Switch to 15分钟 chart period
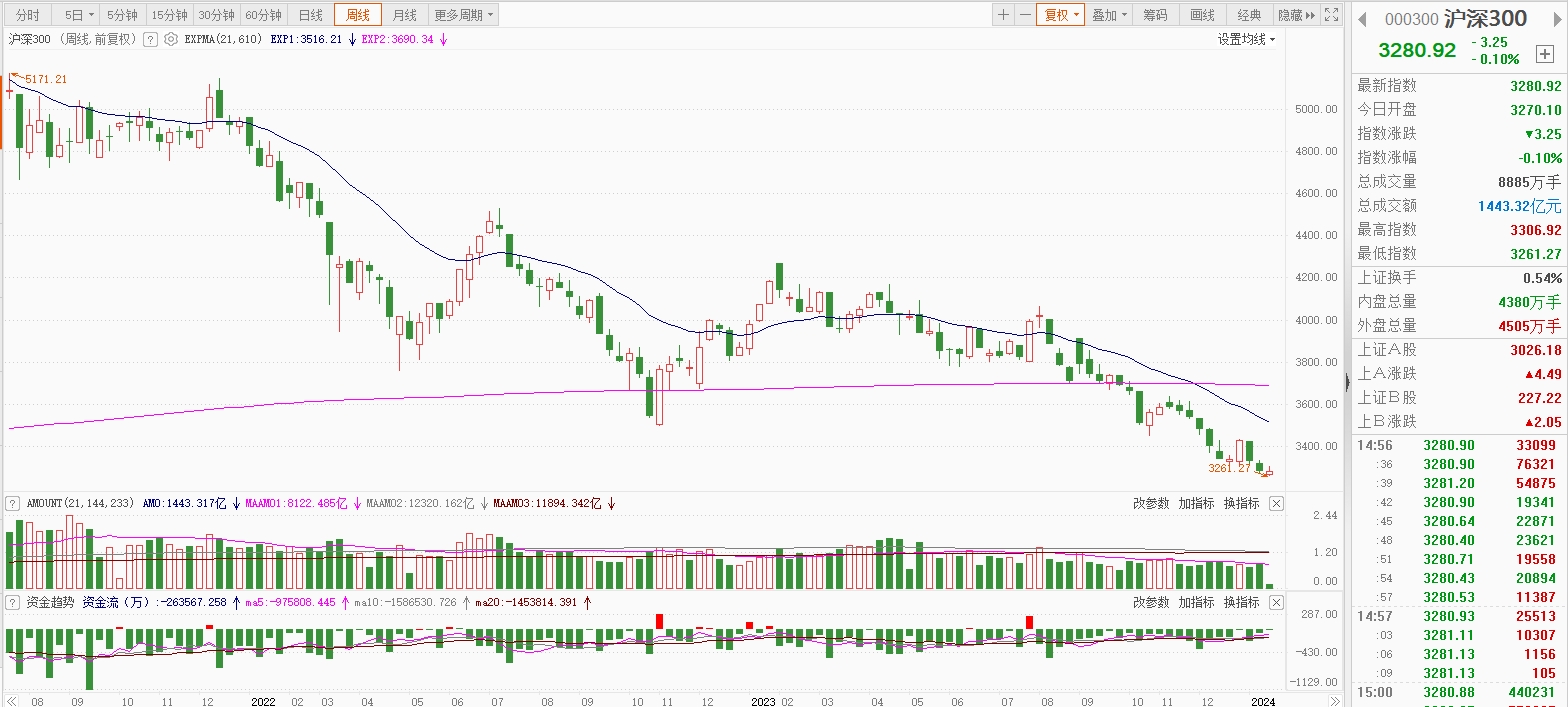This screenshot has width=1568, height=707. (x=169, y=15)
